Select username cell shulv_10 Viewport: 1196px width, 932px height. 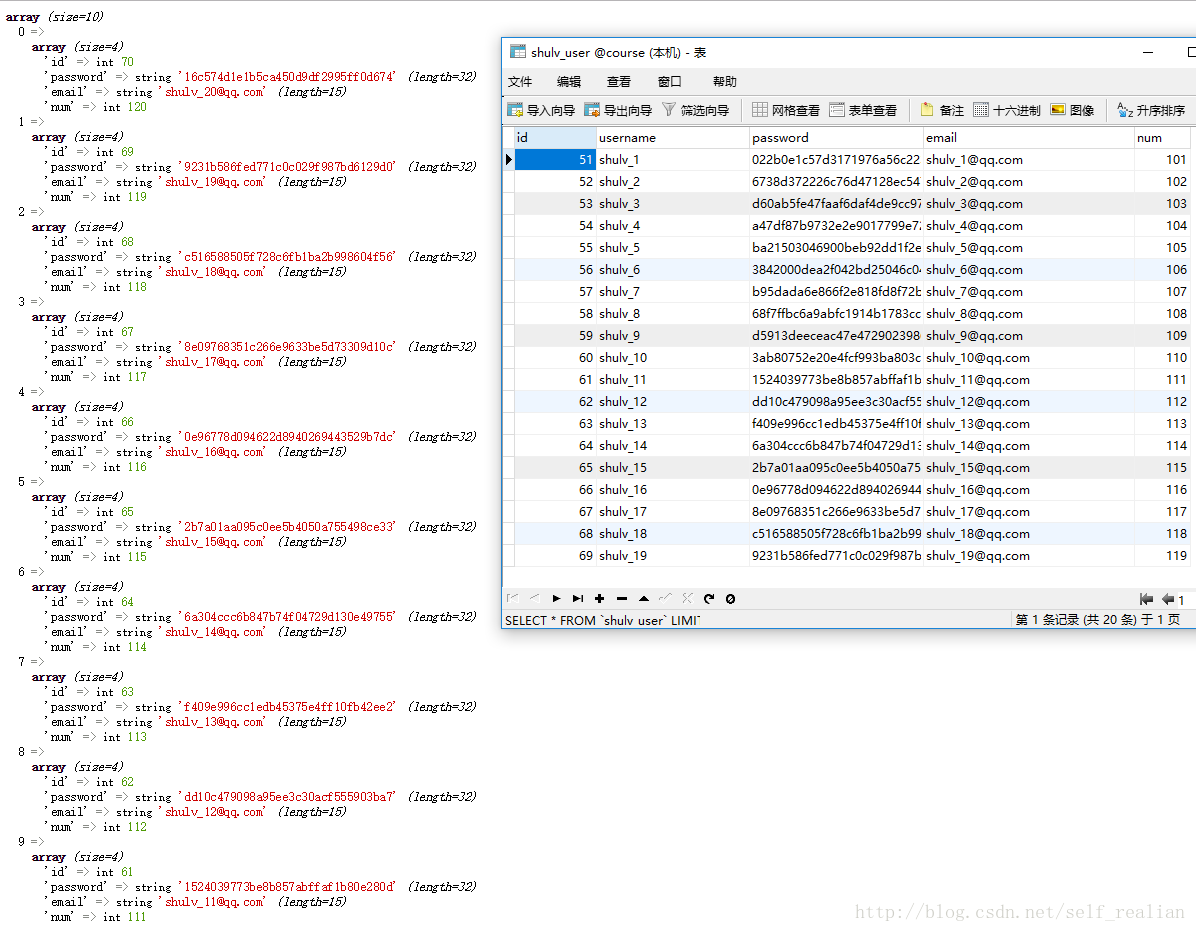tap(672, 358)
